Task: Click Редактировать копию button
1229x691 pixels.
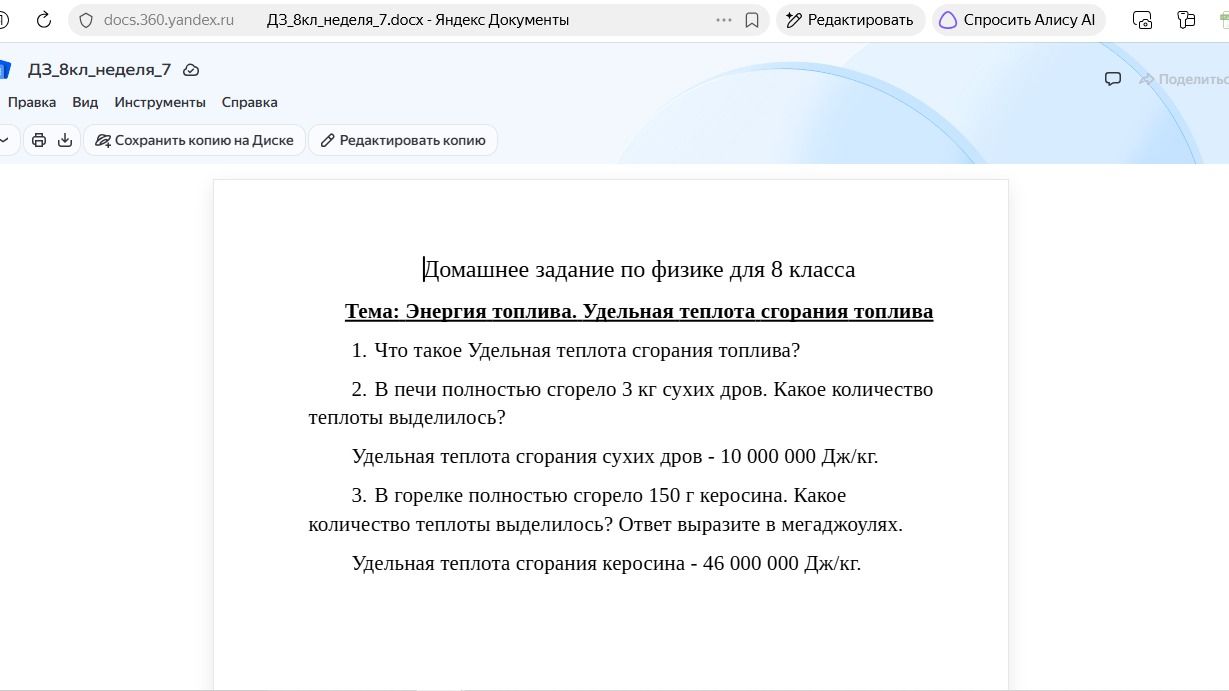Action: (x=403, y=140)
